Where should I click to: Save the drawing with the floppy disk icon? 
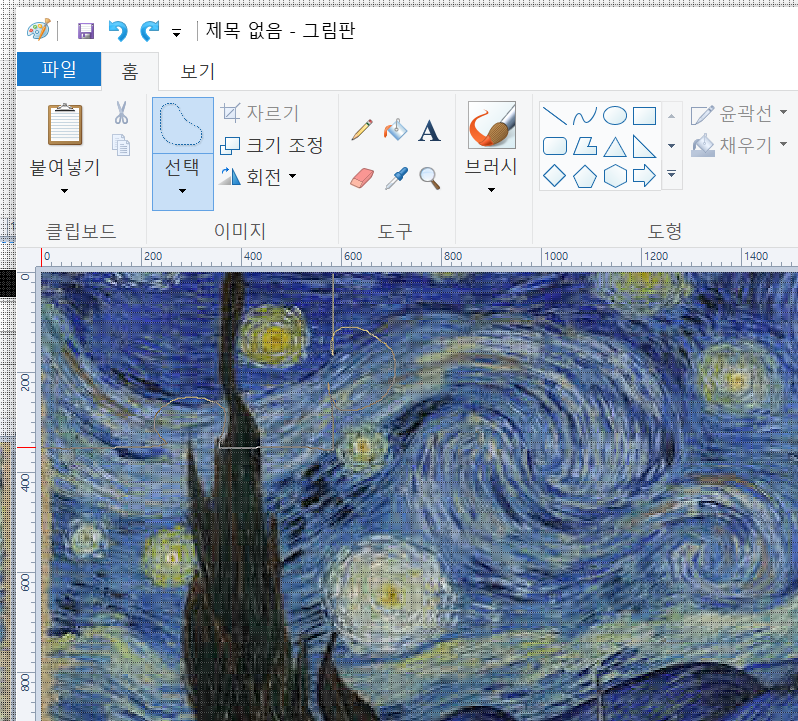pos(86,31)
